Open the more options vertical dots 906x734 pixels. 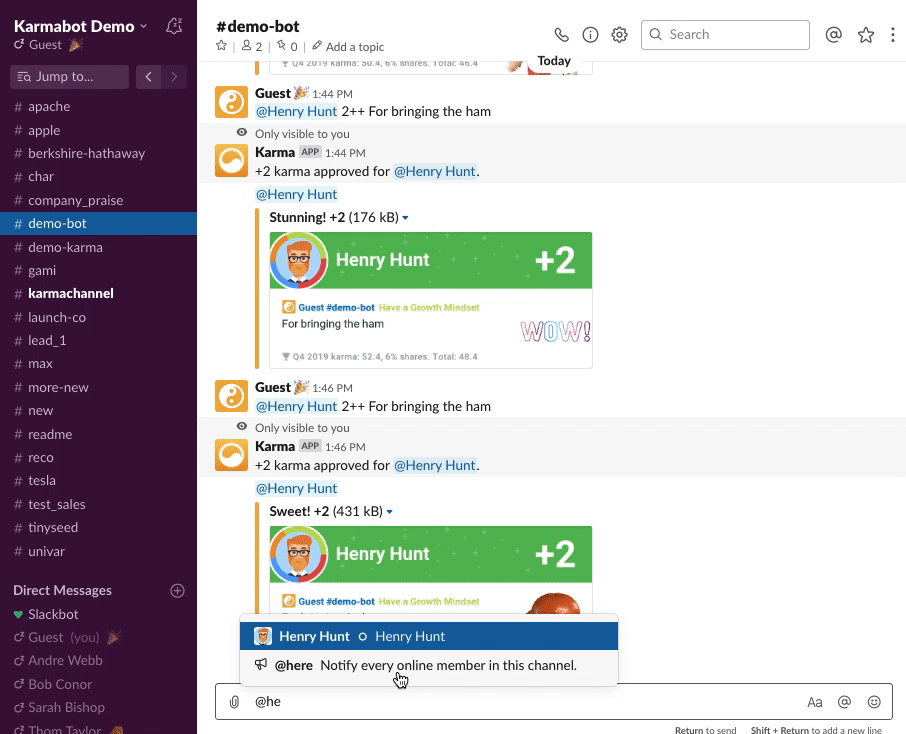coord(893,35)
